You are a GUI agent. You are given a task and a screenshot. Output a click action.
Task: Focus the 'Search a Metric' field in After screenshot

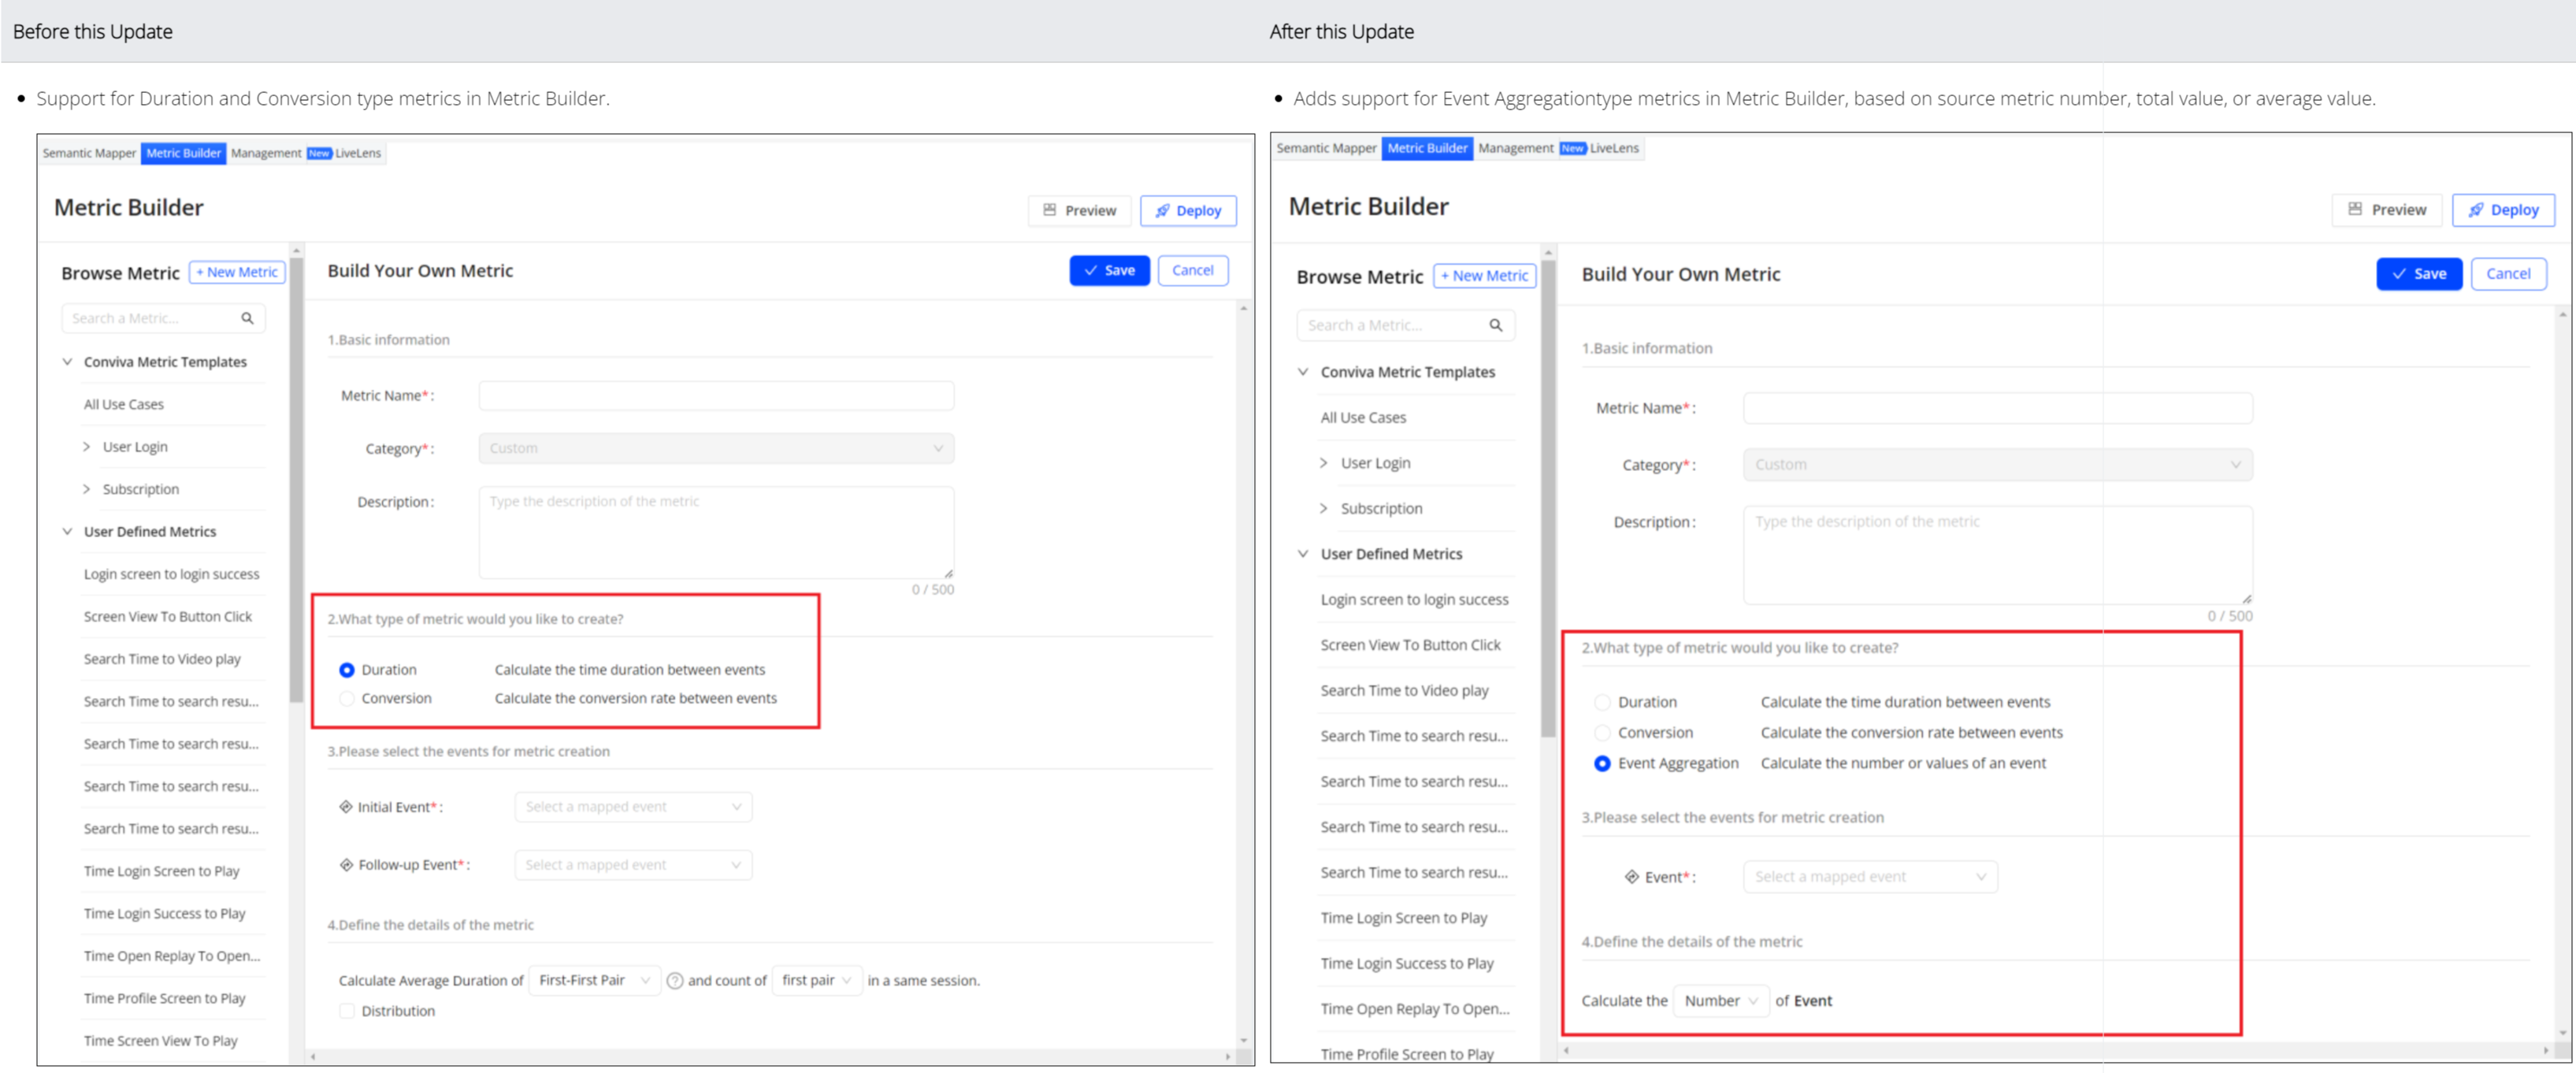(x=1405, y=325)
